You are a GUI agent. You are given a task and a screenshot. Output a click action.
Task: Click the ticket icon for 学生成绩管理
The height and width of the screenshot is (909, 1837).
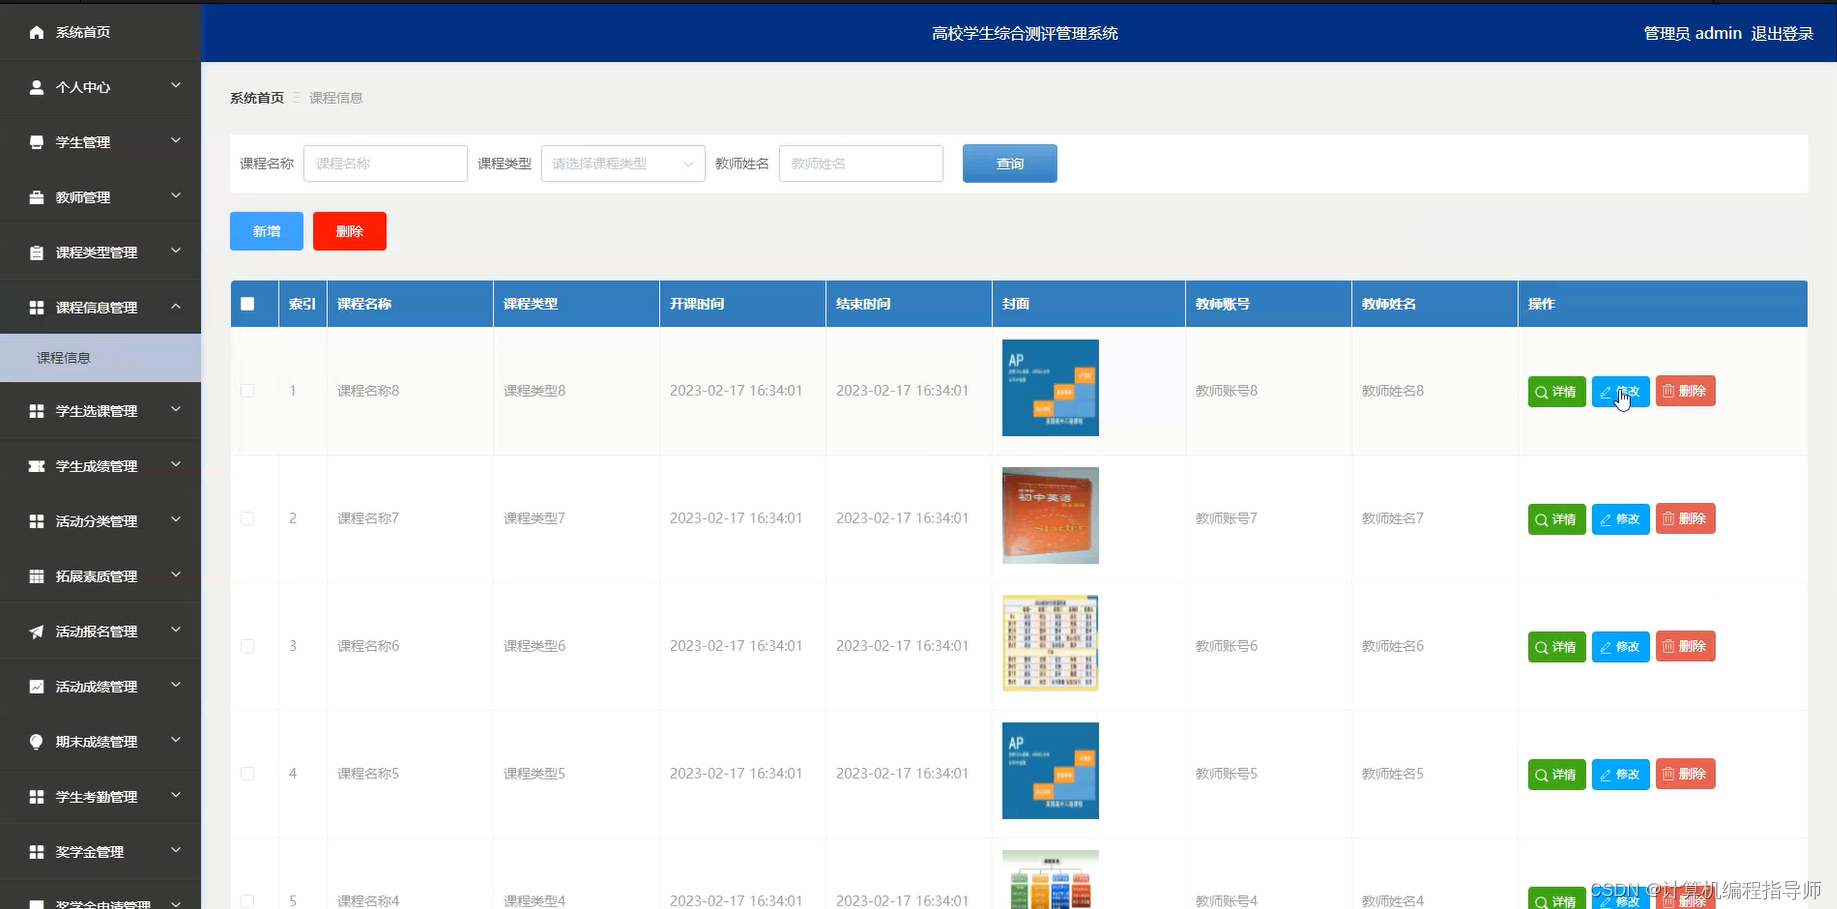tap(37, 466)
